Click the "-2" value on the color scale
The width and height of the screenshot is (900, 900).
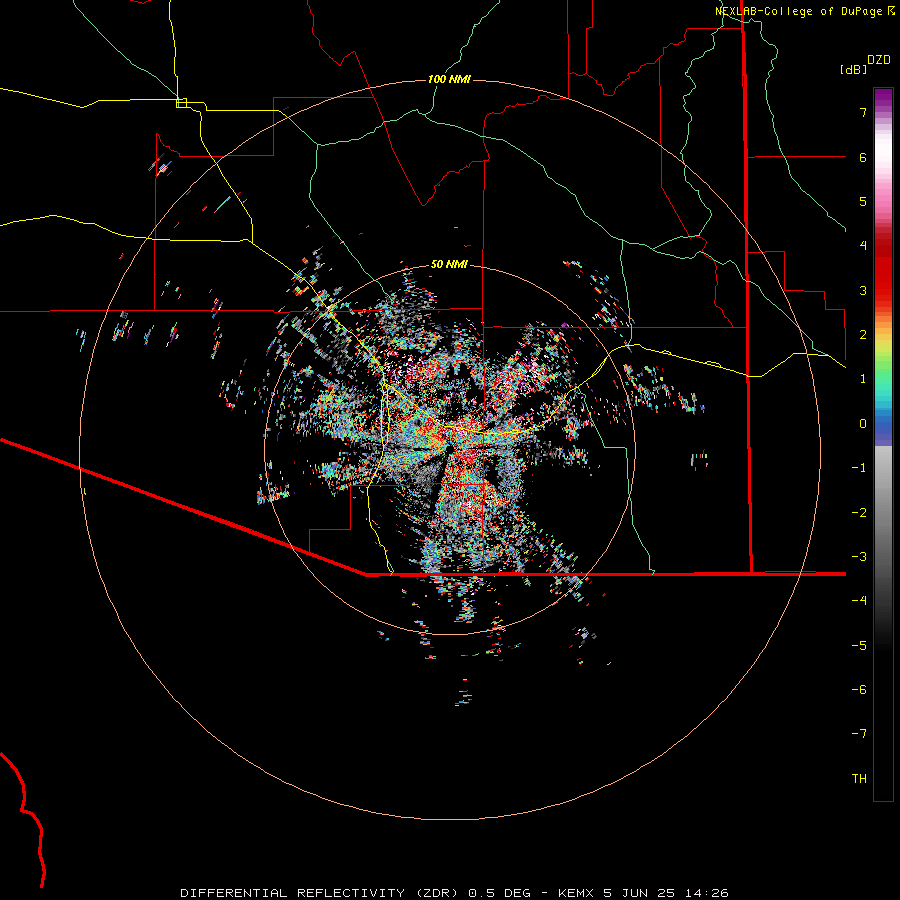pos(859,513)
